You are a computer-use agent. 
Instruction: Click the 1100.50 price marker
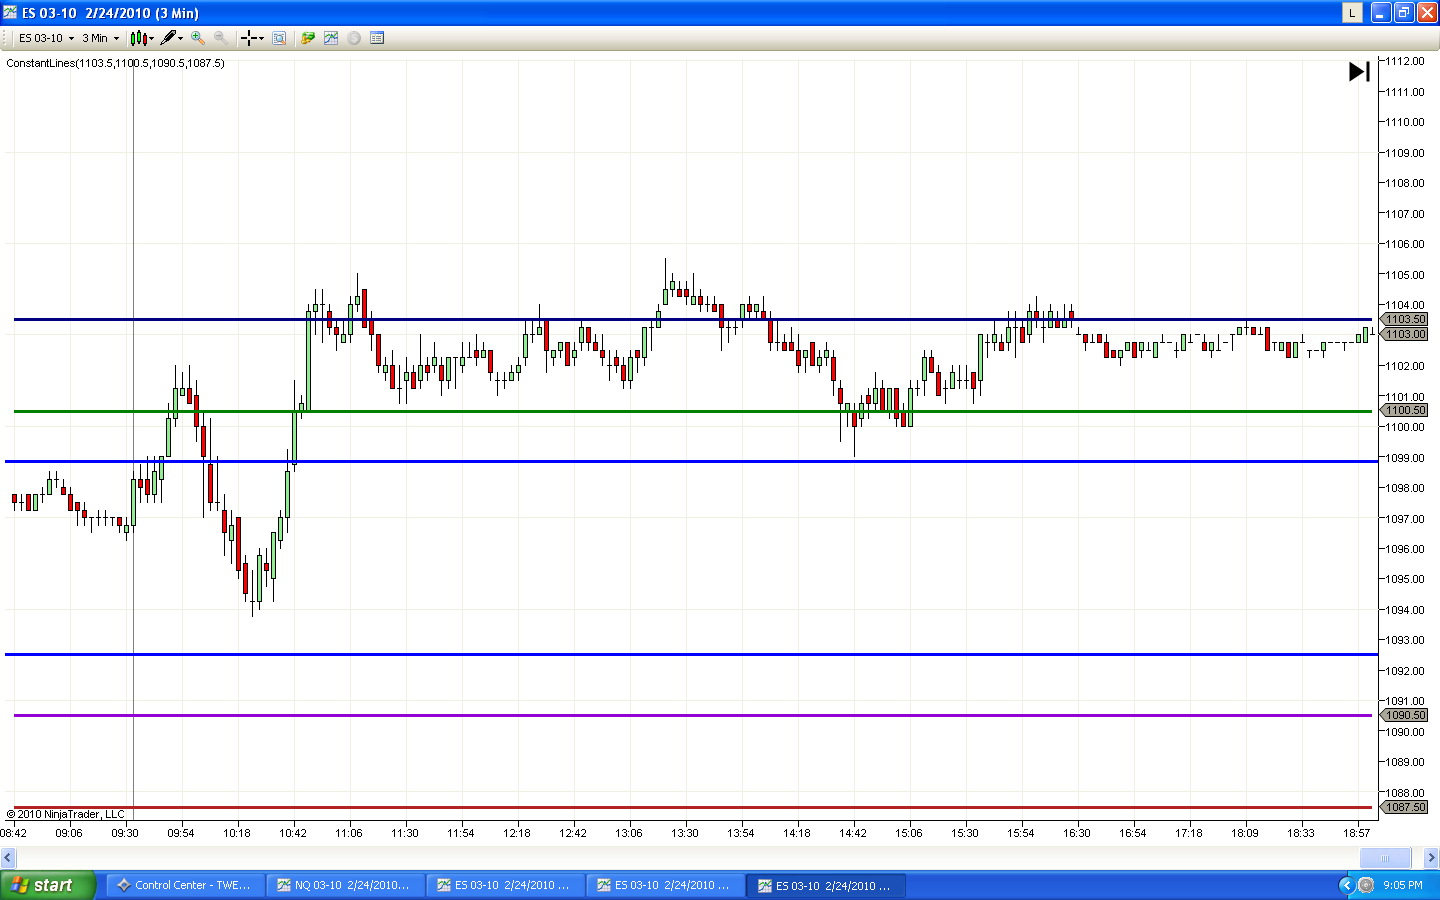click(x=1405, y=410)
